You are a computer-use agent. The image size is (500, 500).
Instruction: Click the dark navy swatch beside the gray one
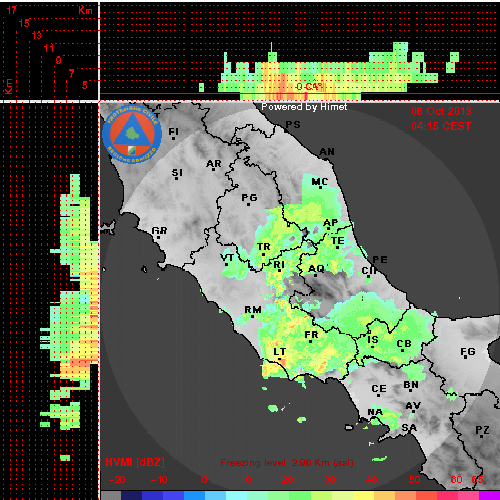(x=131, y=495)
